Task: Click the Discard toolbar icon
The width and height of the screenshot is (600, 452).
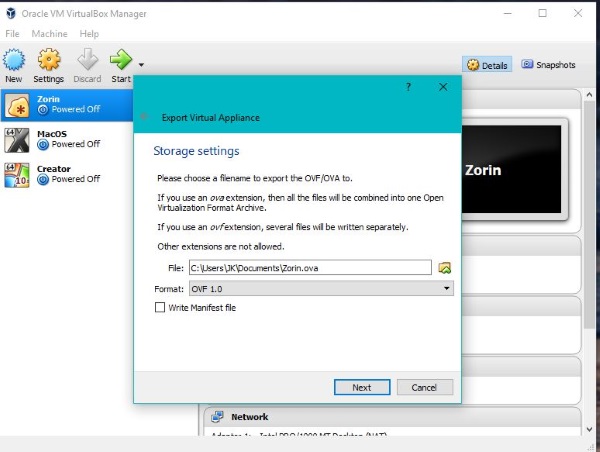Action: coord(88,60)
